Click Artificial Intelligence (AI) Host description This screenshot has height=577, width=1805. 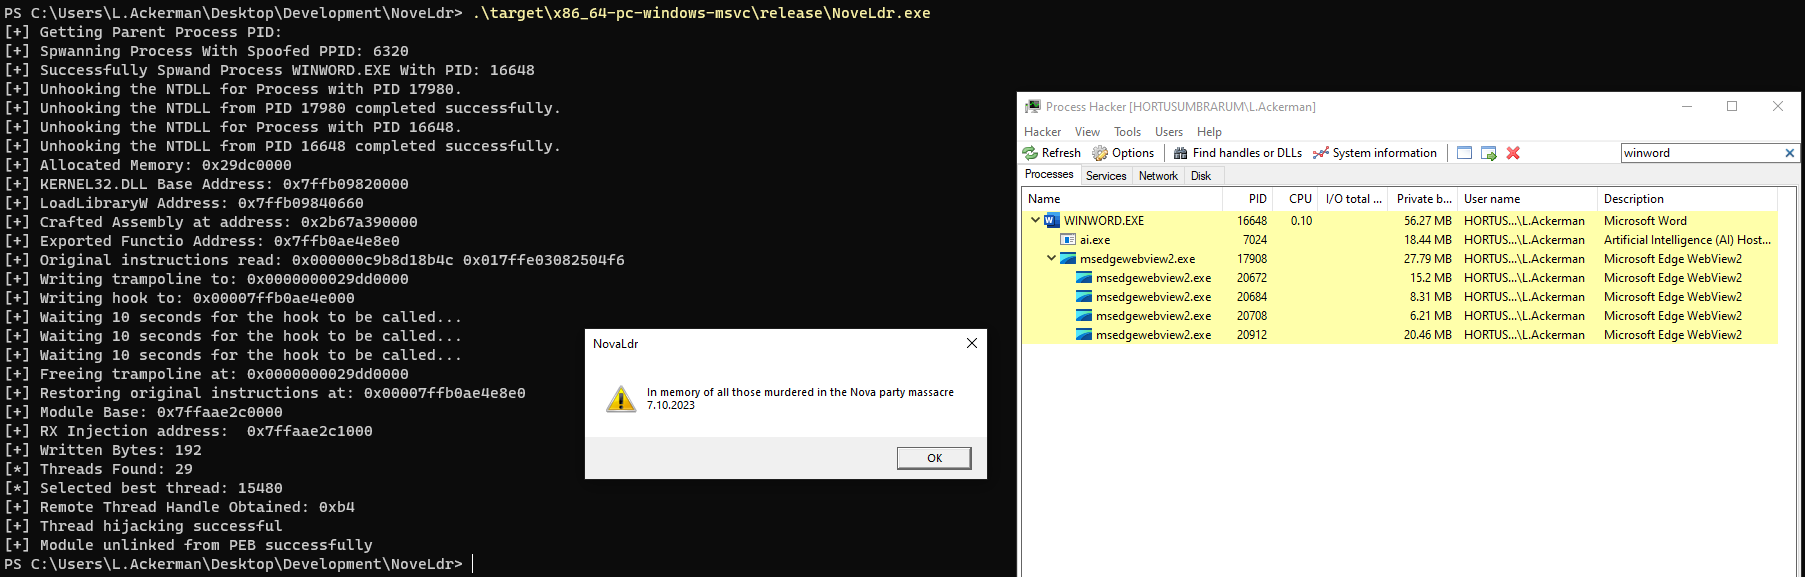pyautogui.click(x=1687, y=240)
